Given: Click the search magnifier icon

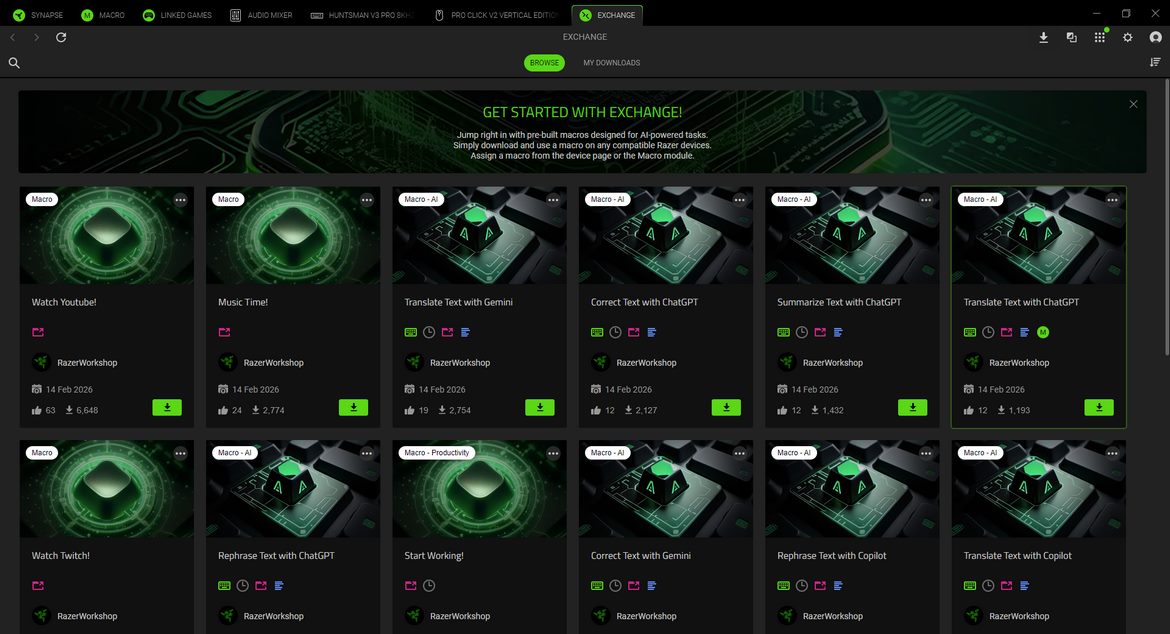Looking at the screenshot, I should 14,63.
